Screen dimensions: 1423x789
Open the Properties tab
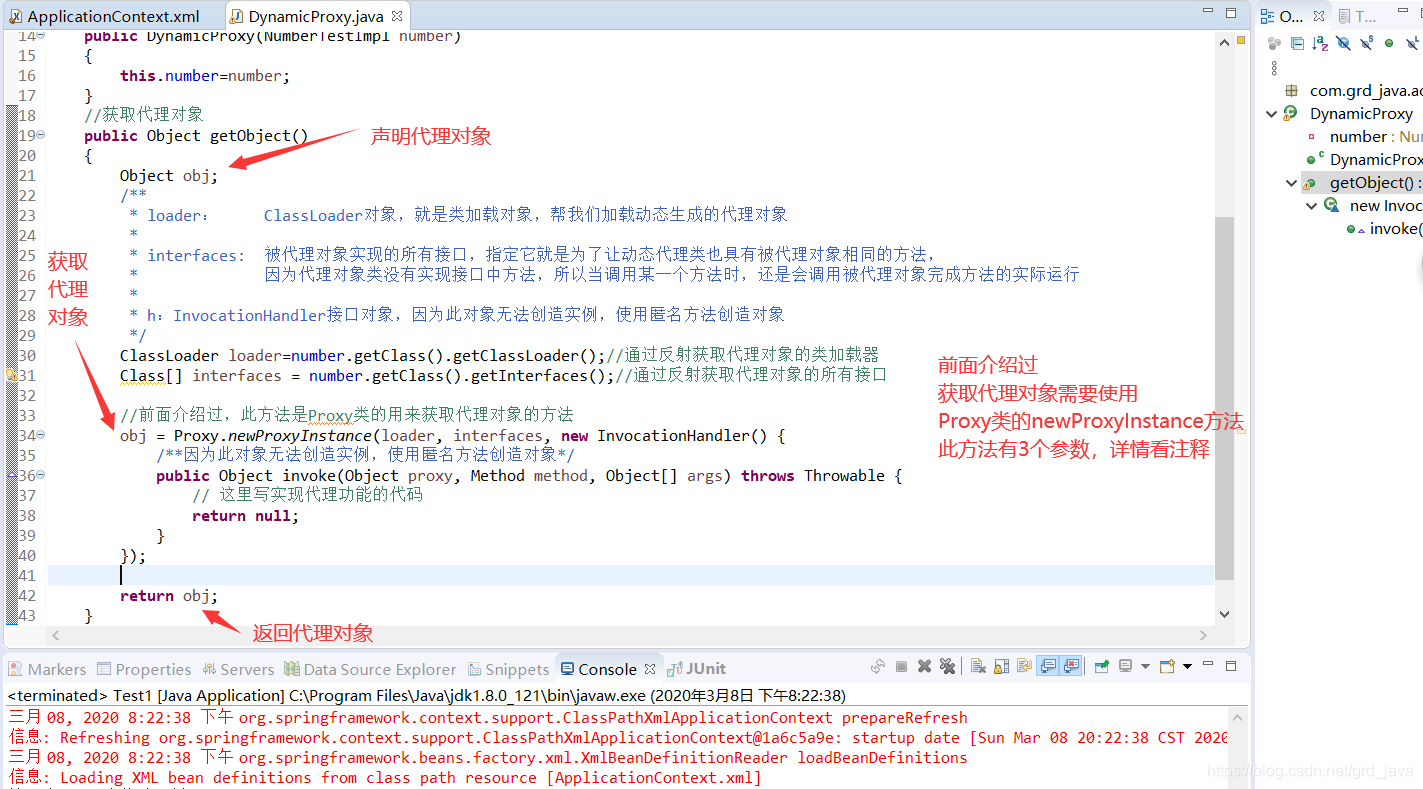pyautogui.click(x=143, y=669)
